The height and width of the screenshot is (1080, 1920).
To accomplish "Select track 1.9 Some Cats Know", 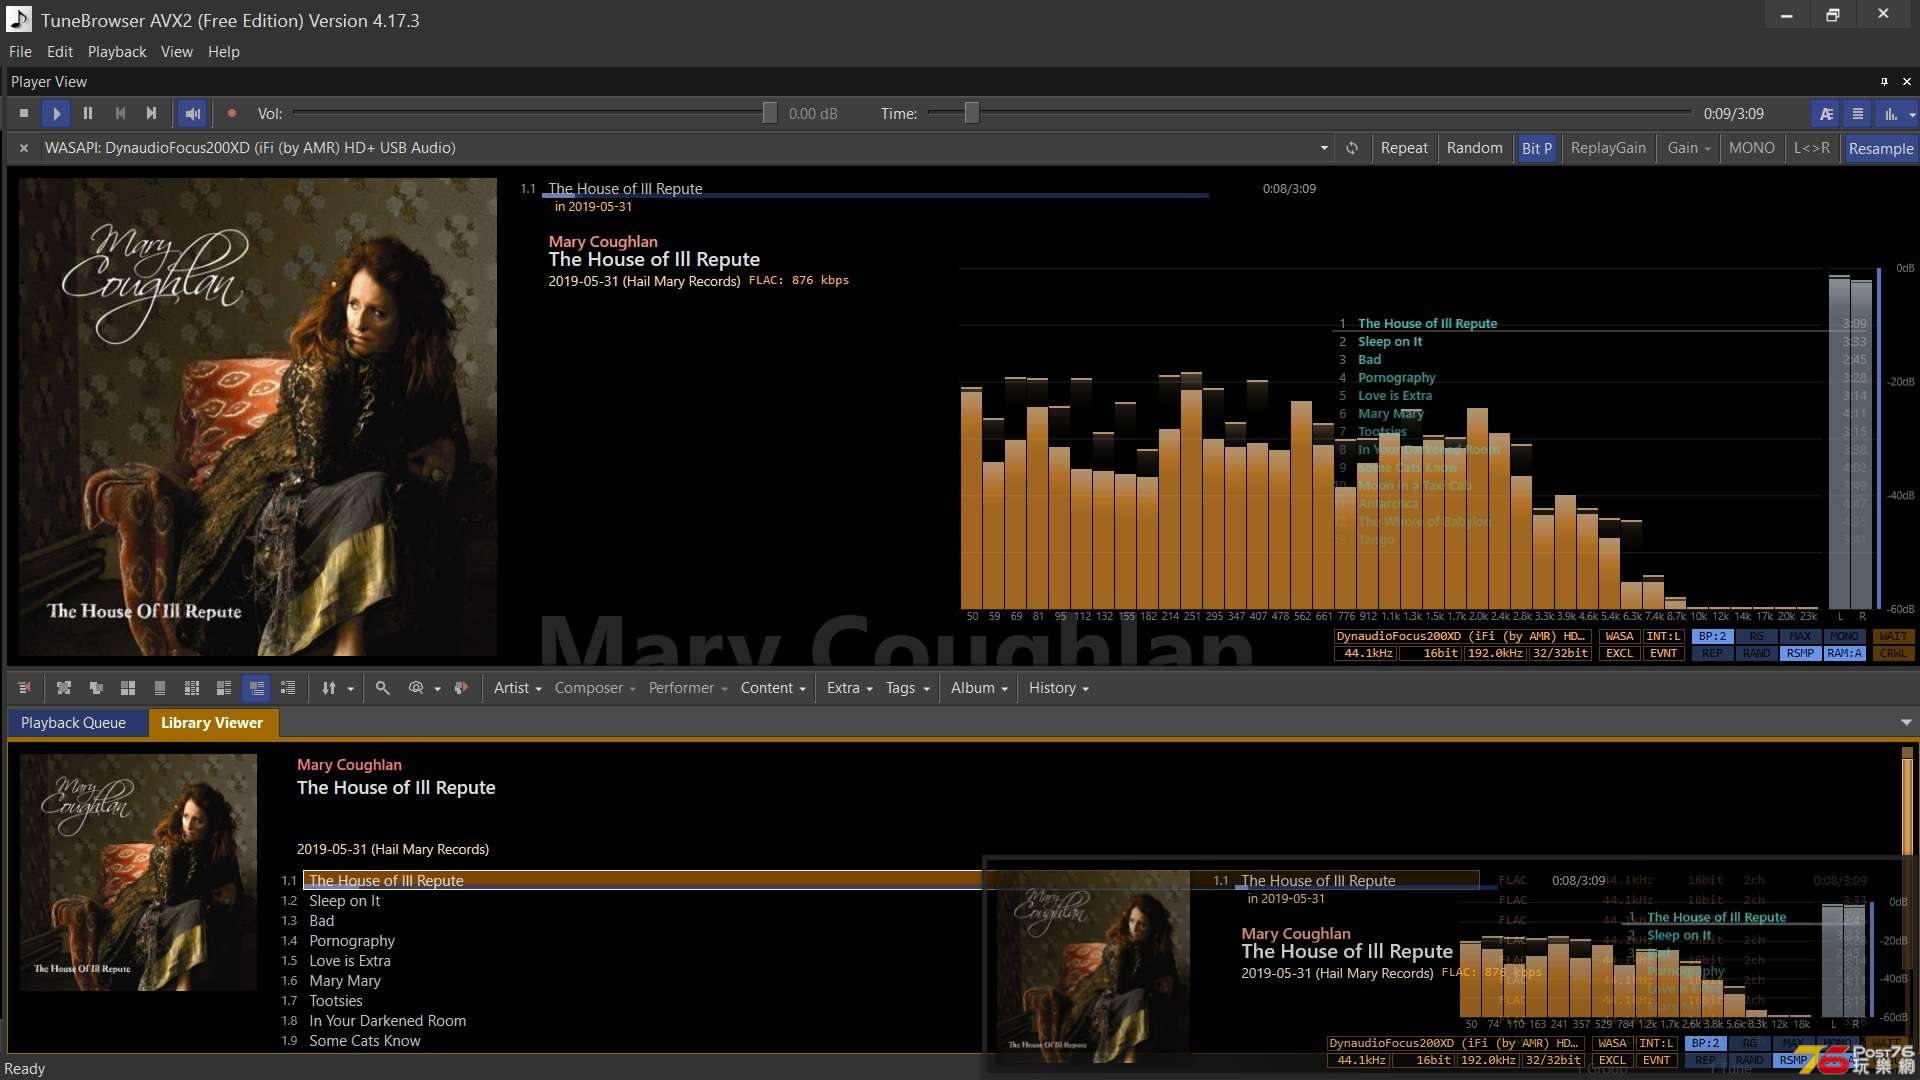I will coord(365,1041).
